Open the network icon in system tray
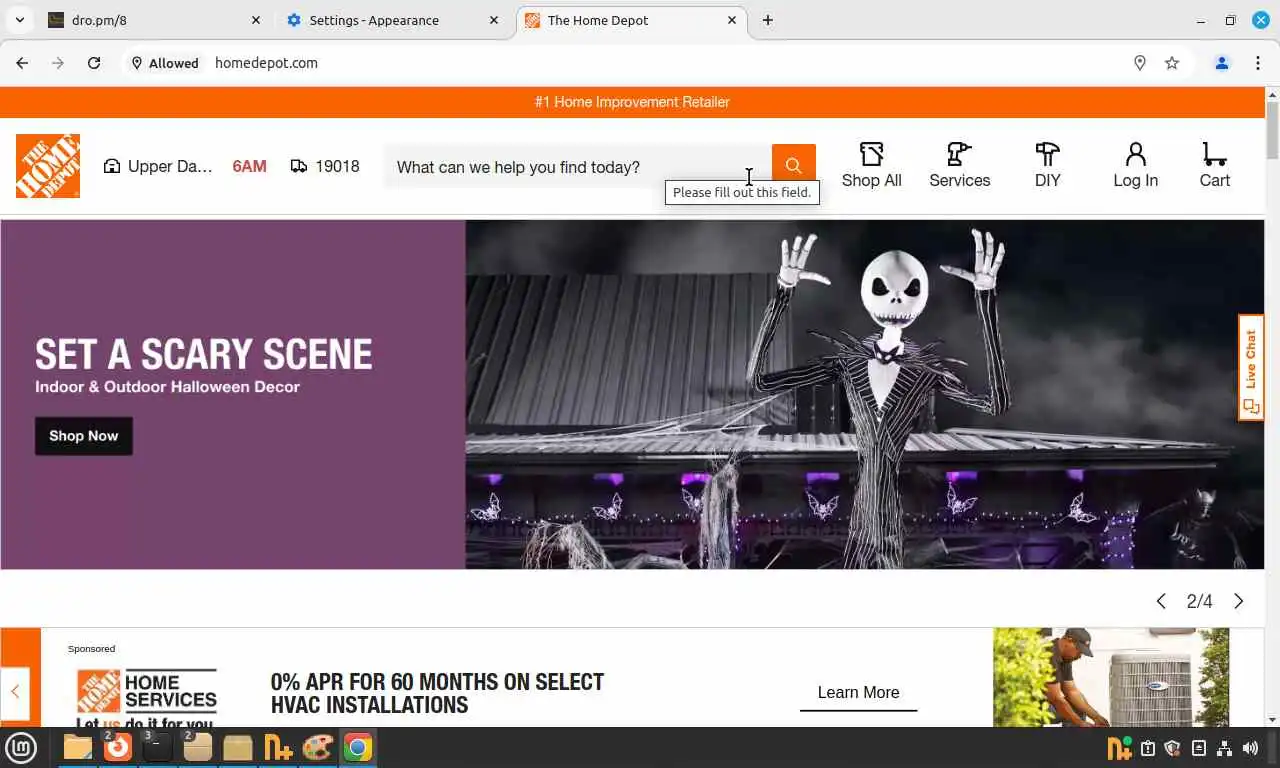The width and height of the screenshot is (1280, 768). (x=1225, y=748)
